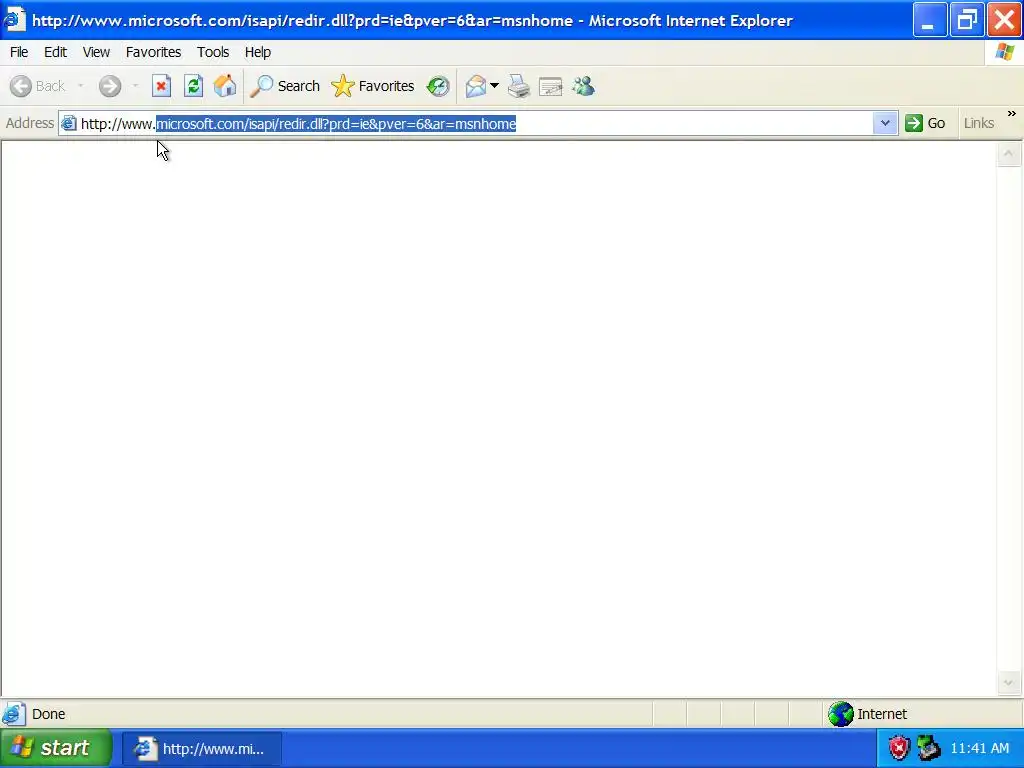The image size is (1024, 768).
Task: Click the status bar IE page icon
Action: [x=14, y=714]
